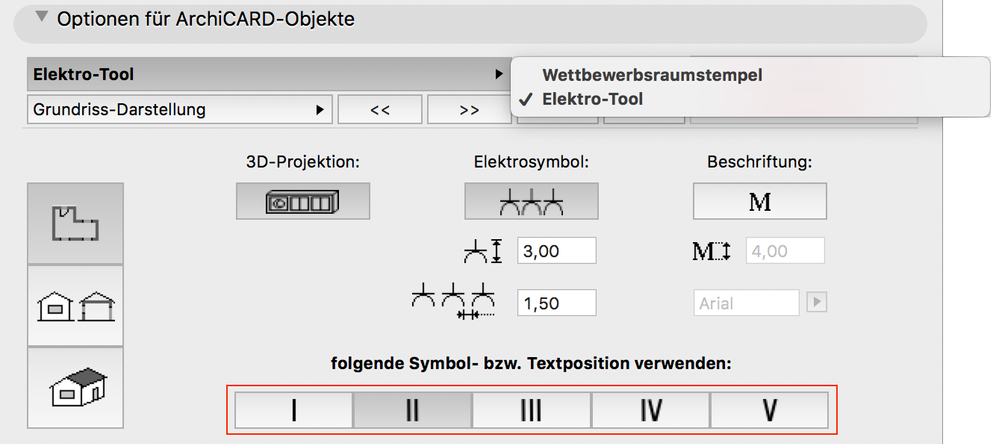Screen dimensions: 999x444
Task: Select symbol position V
Action: point(769,410)
